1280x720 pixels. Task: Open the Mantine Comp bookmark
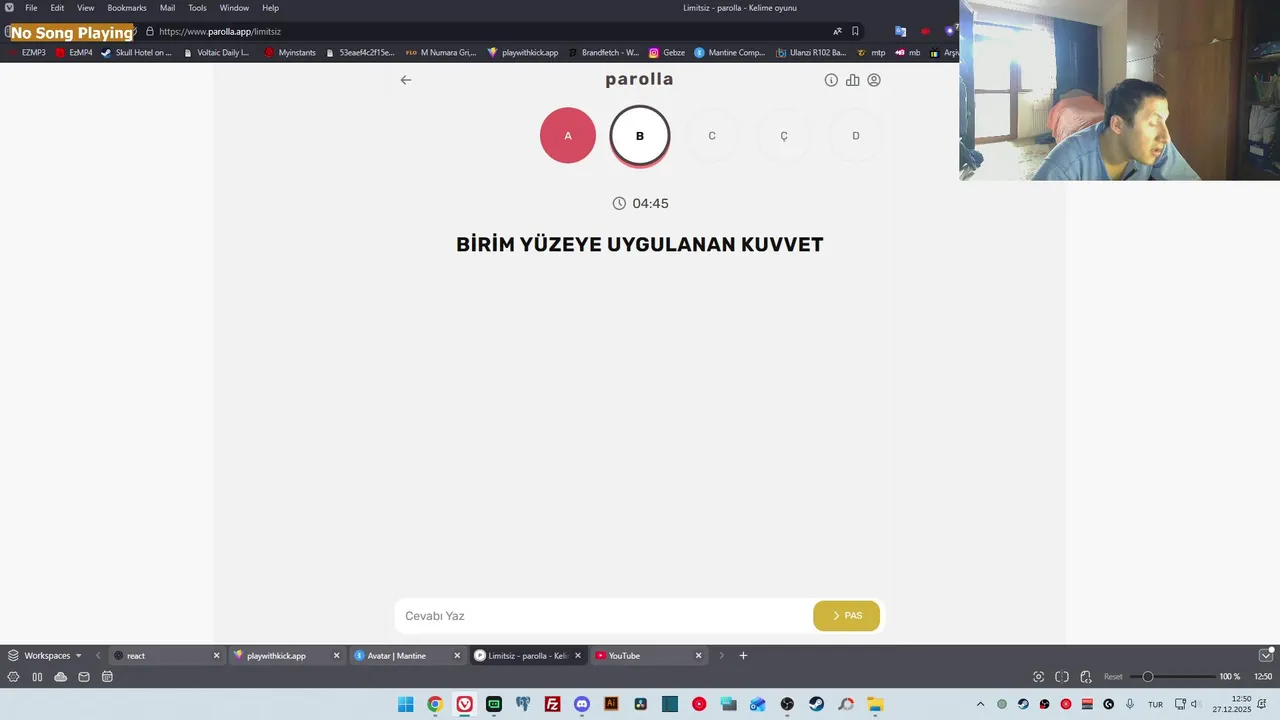[x=730, y=53]
